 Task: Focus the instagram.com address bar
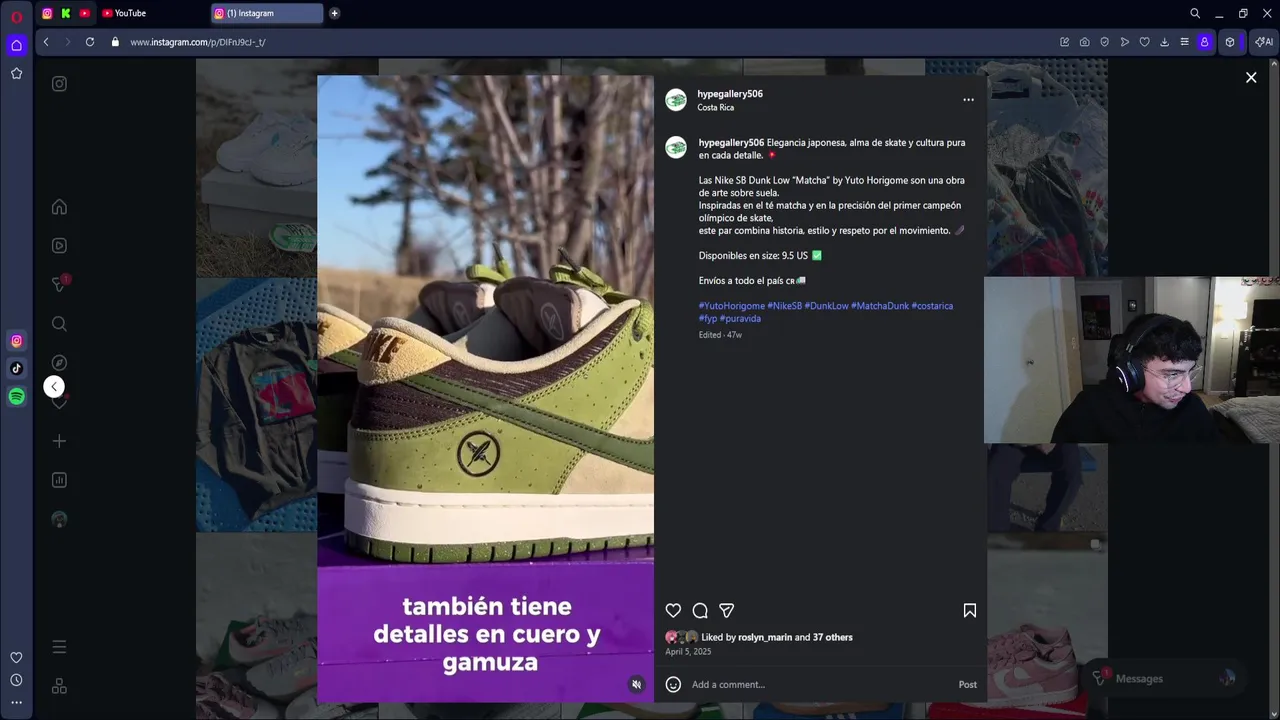pyautogui.click(x=197, y=42)
